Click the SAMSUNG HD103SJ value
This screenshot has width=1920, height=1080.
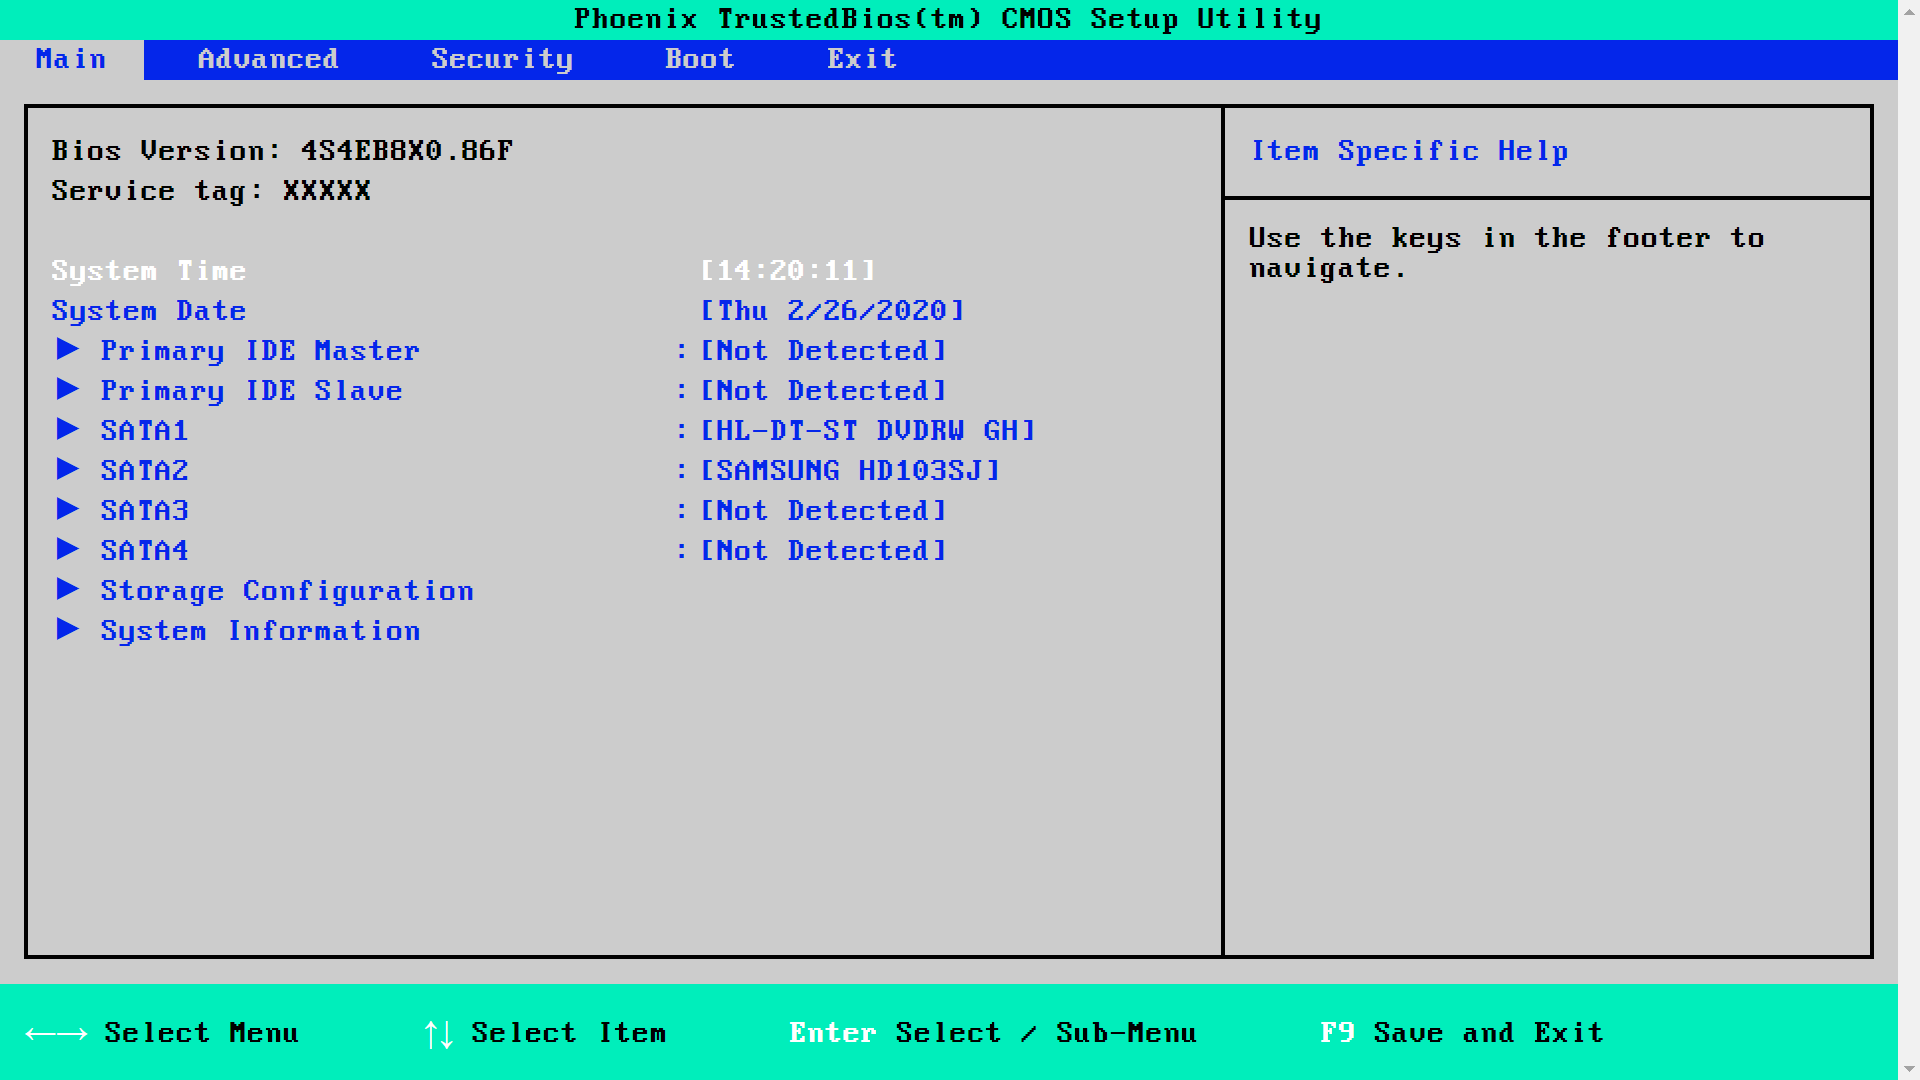[850, 471]
